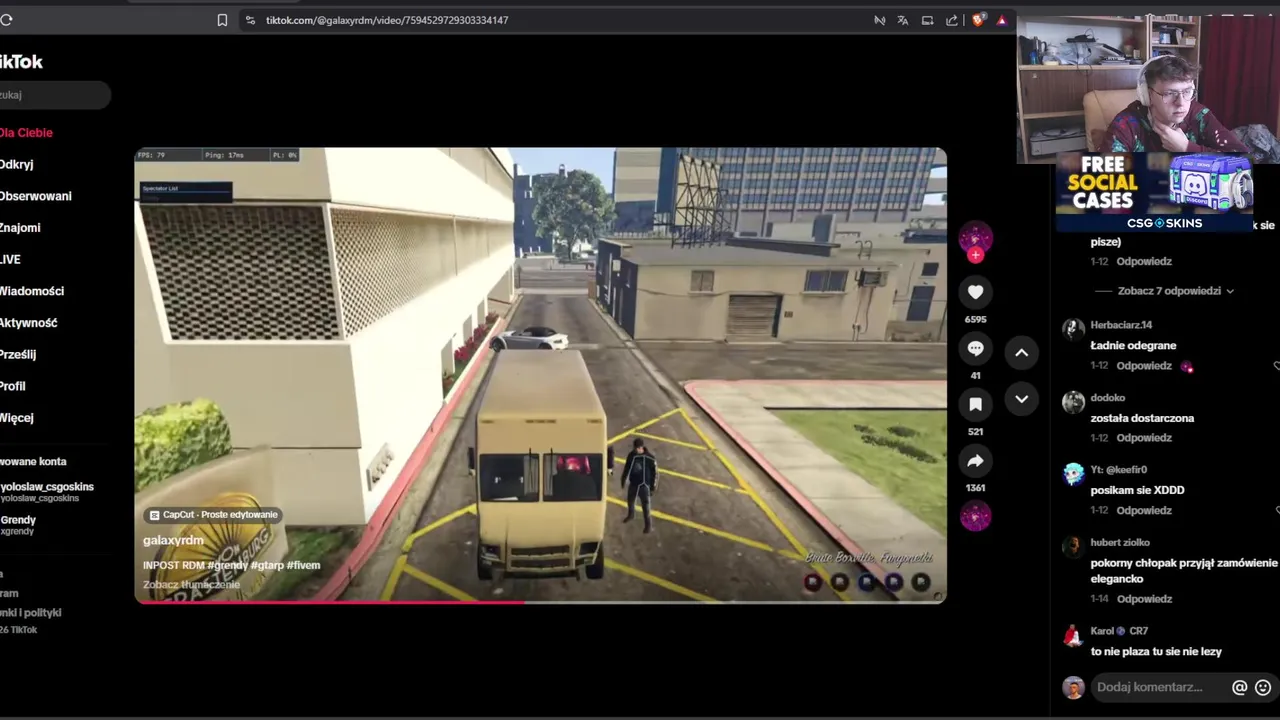Share video using the arrow icon

975,460
